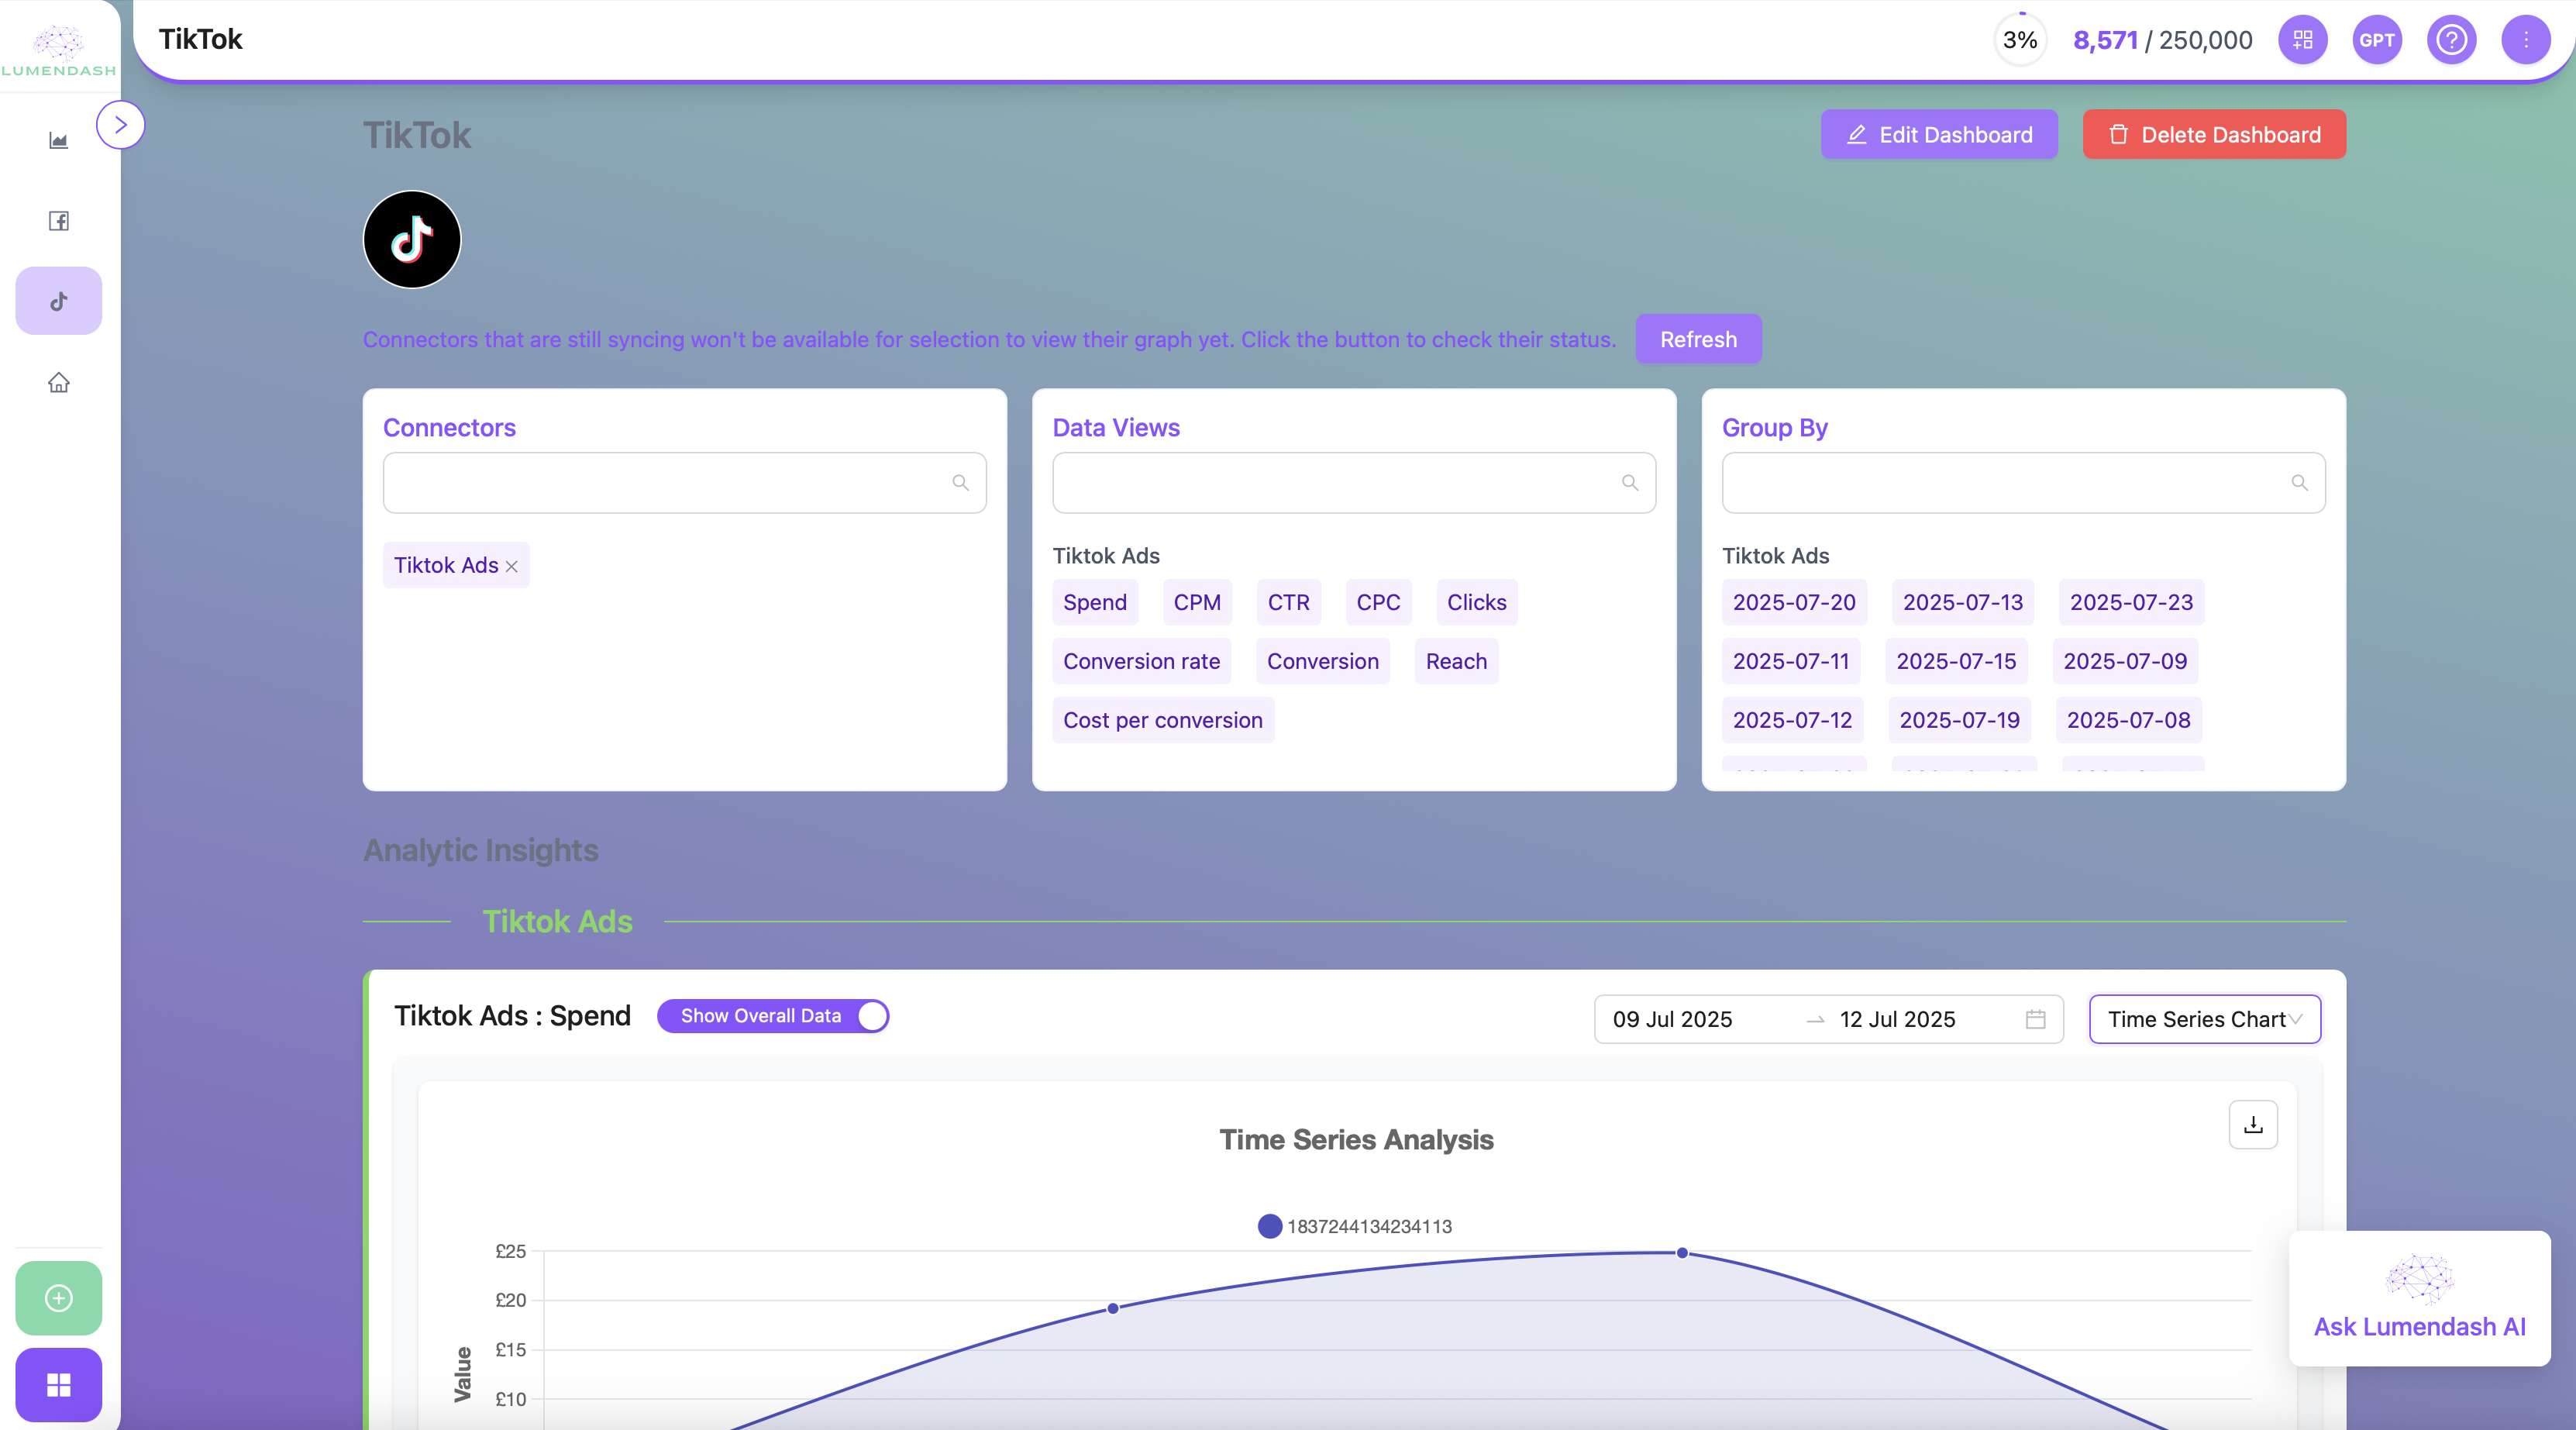Click the Refresh button
The image size is (2576, 1430).
[1698, 339]
